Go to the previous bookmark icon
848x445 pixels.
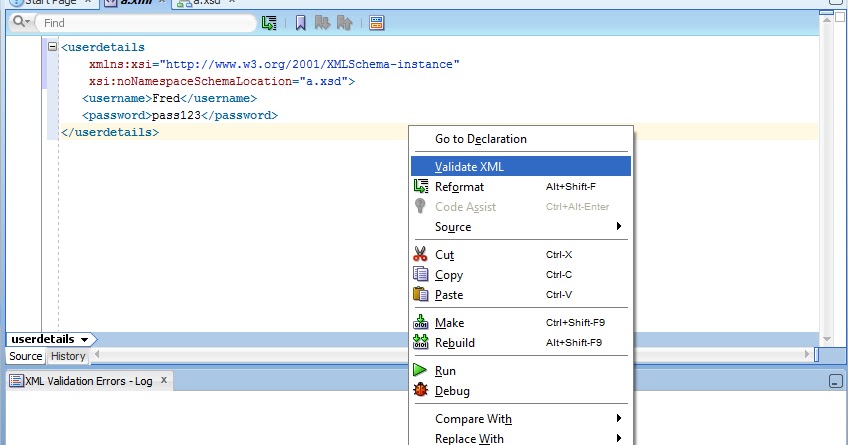(x=344, y=23)
